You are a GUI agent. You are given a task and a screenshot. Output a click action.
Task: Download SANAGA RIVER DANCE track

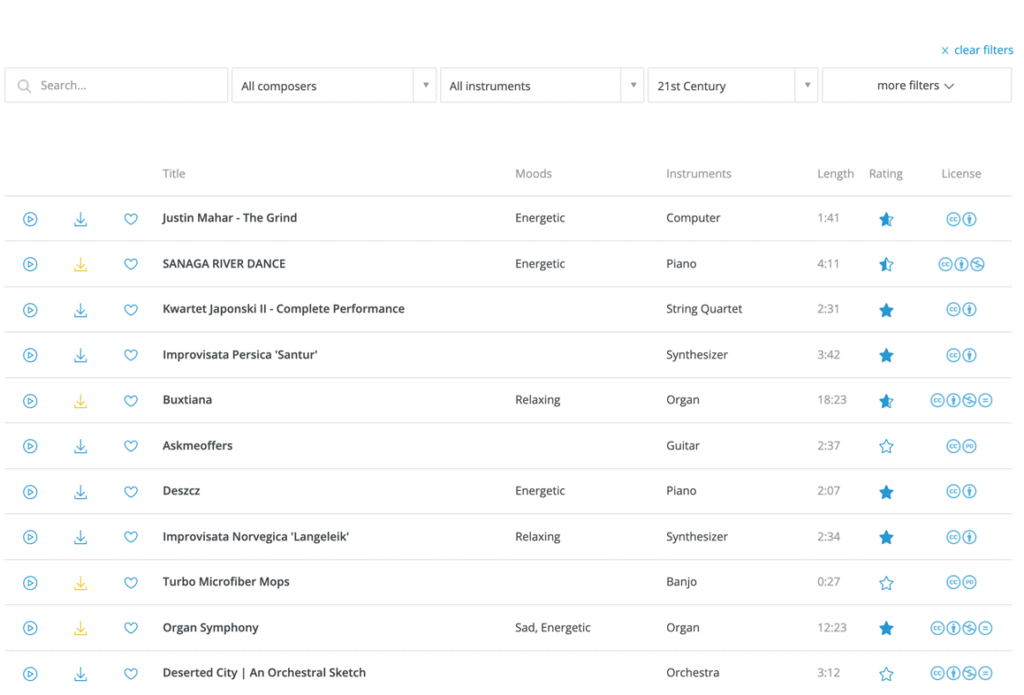coord(81,265)
